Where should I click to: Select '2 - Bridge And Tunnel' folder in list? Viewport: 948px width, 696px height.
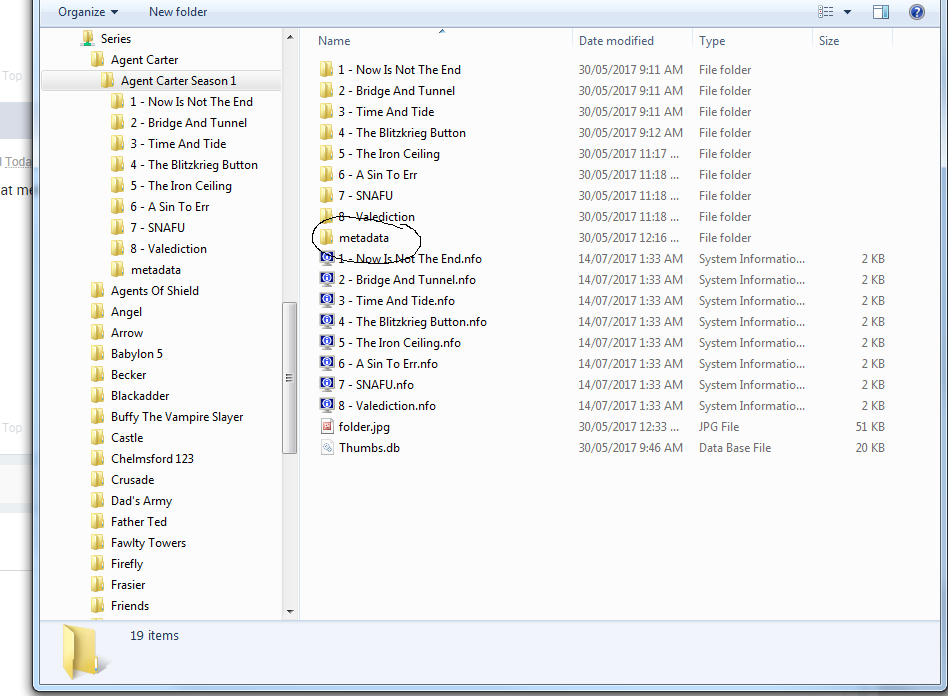[x=396, y=91]
